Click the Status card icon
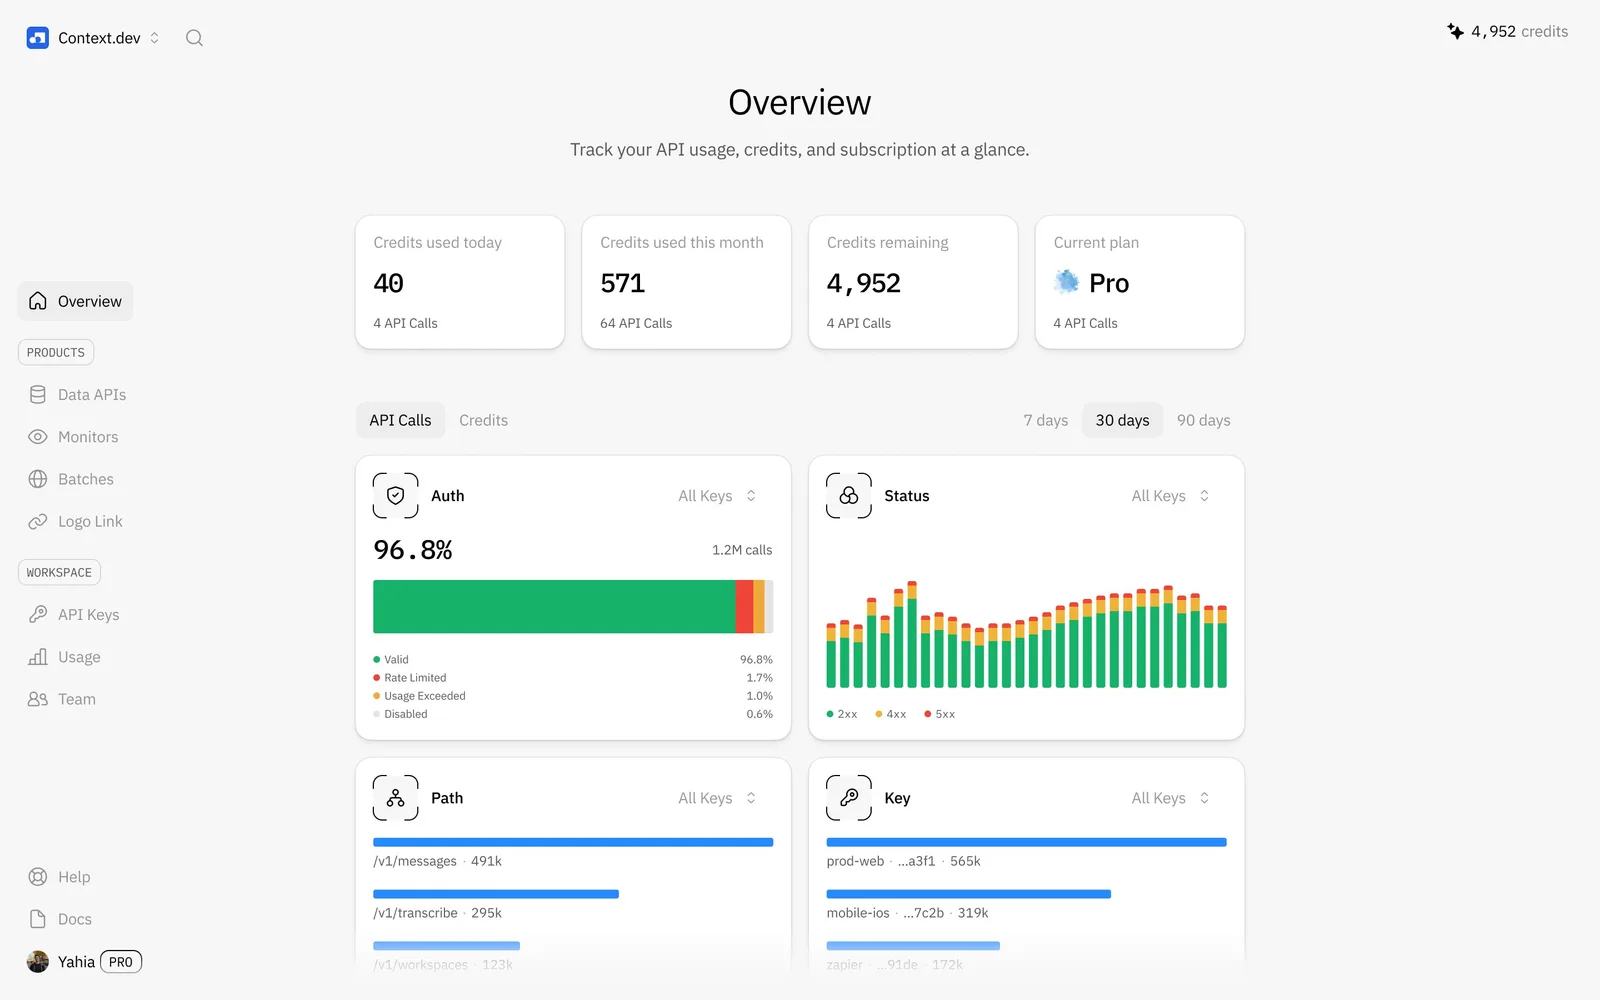1600x1000 pixels. click(849, 496)
